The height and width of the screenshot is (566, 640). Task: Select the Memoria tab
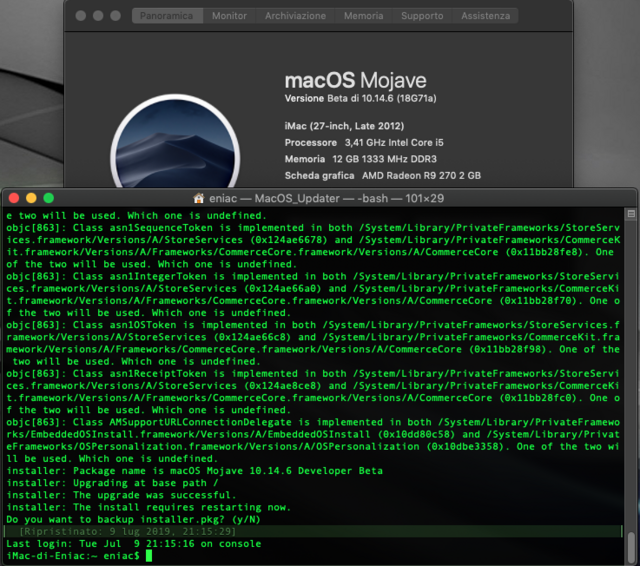coord(363,16)
